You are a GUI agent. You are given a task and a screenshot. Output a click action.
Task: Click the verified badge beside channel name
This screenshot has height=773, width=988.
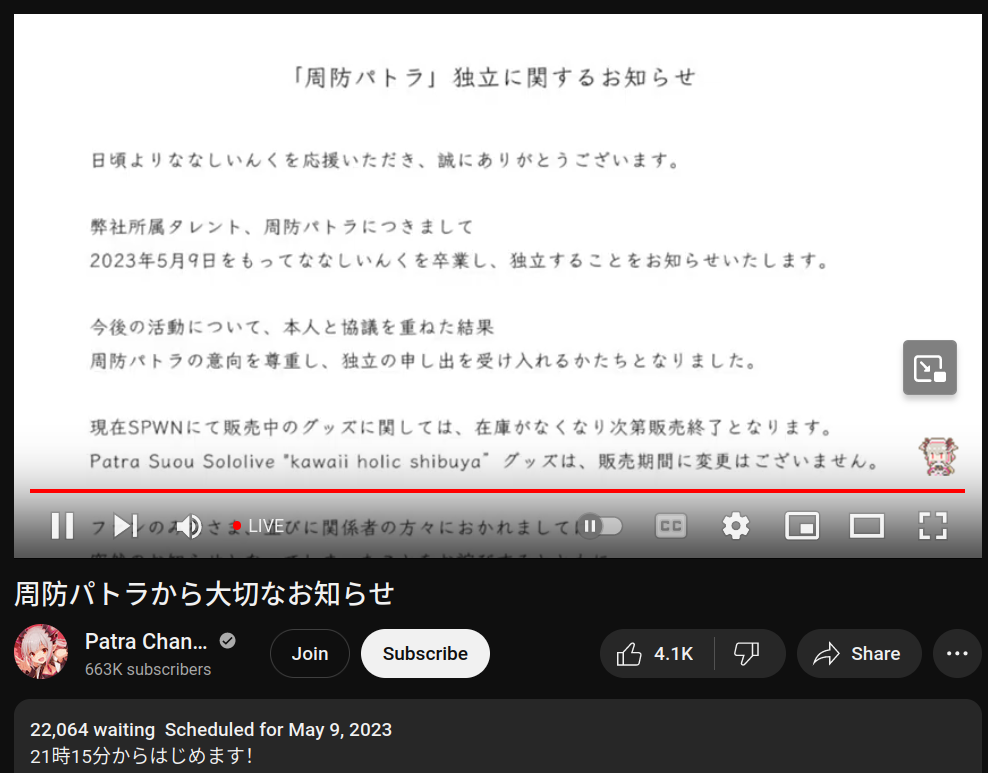coord(227,641)
